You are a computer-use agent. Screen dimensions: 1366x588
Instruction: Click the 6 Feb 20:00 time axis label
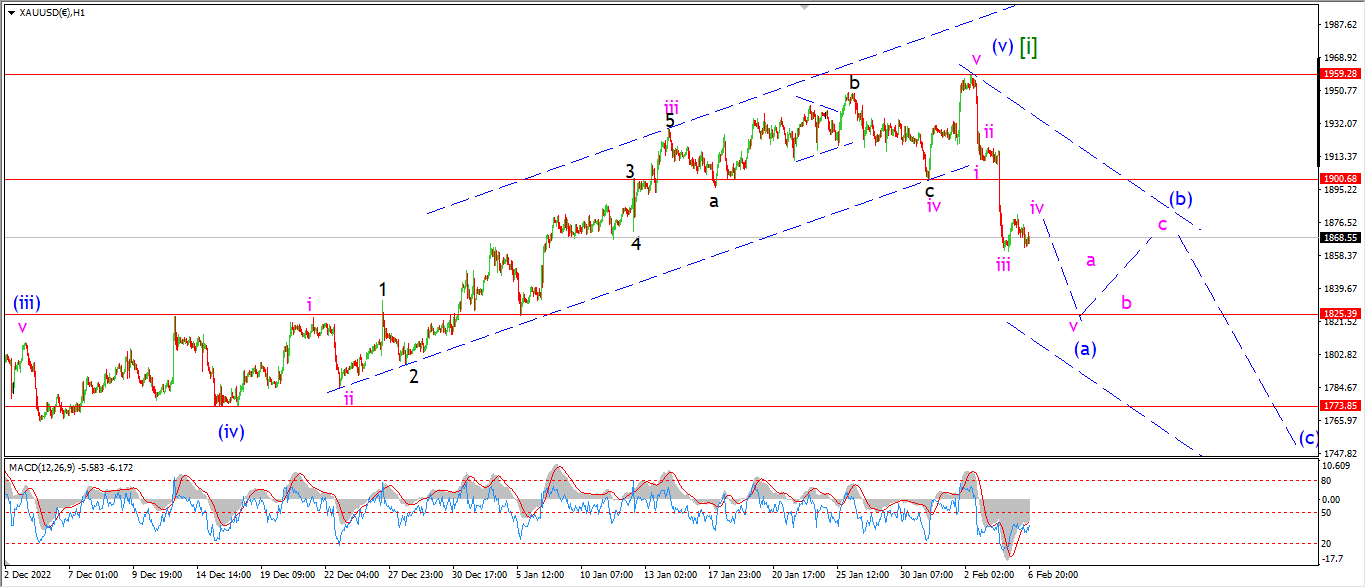(1054, 576)
